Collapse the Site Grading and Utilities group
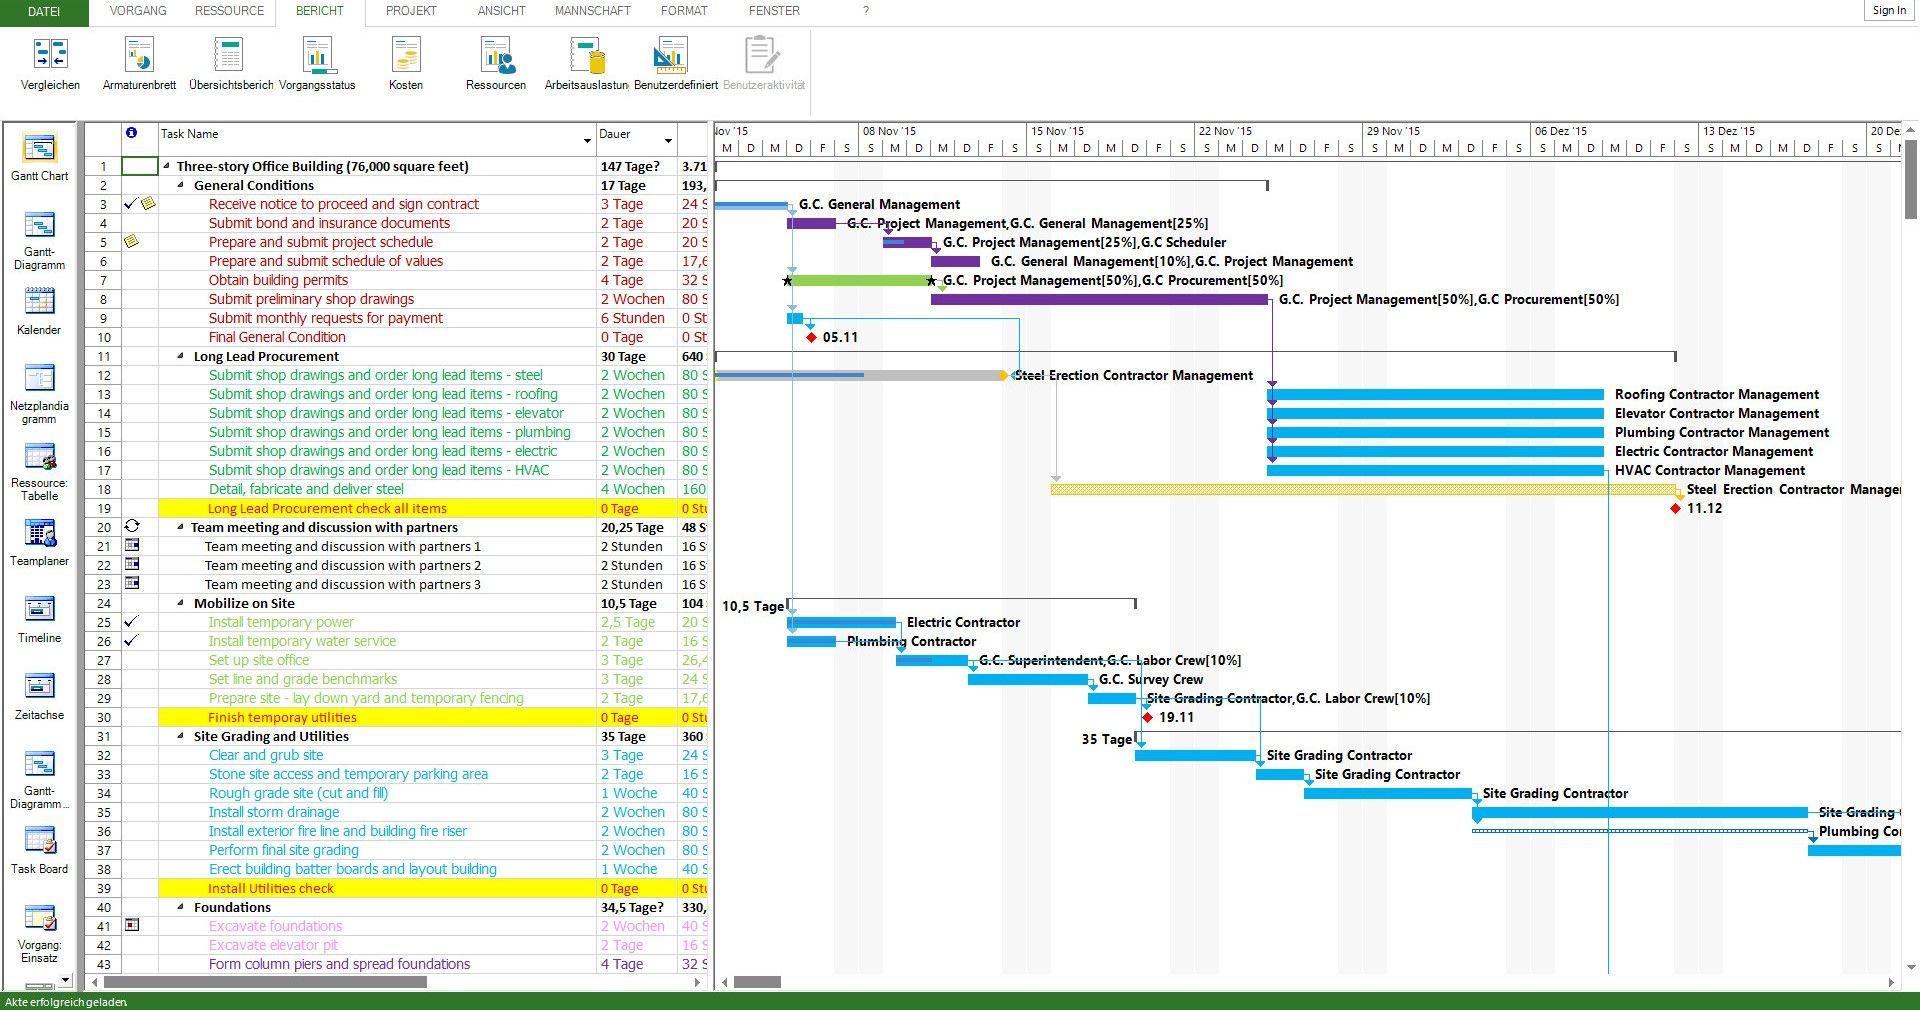The height and width of the screenshot is (1010, 1920). (x=181, y=737)
